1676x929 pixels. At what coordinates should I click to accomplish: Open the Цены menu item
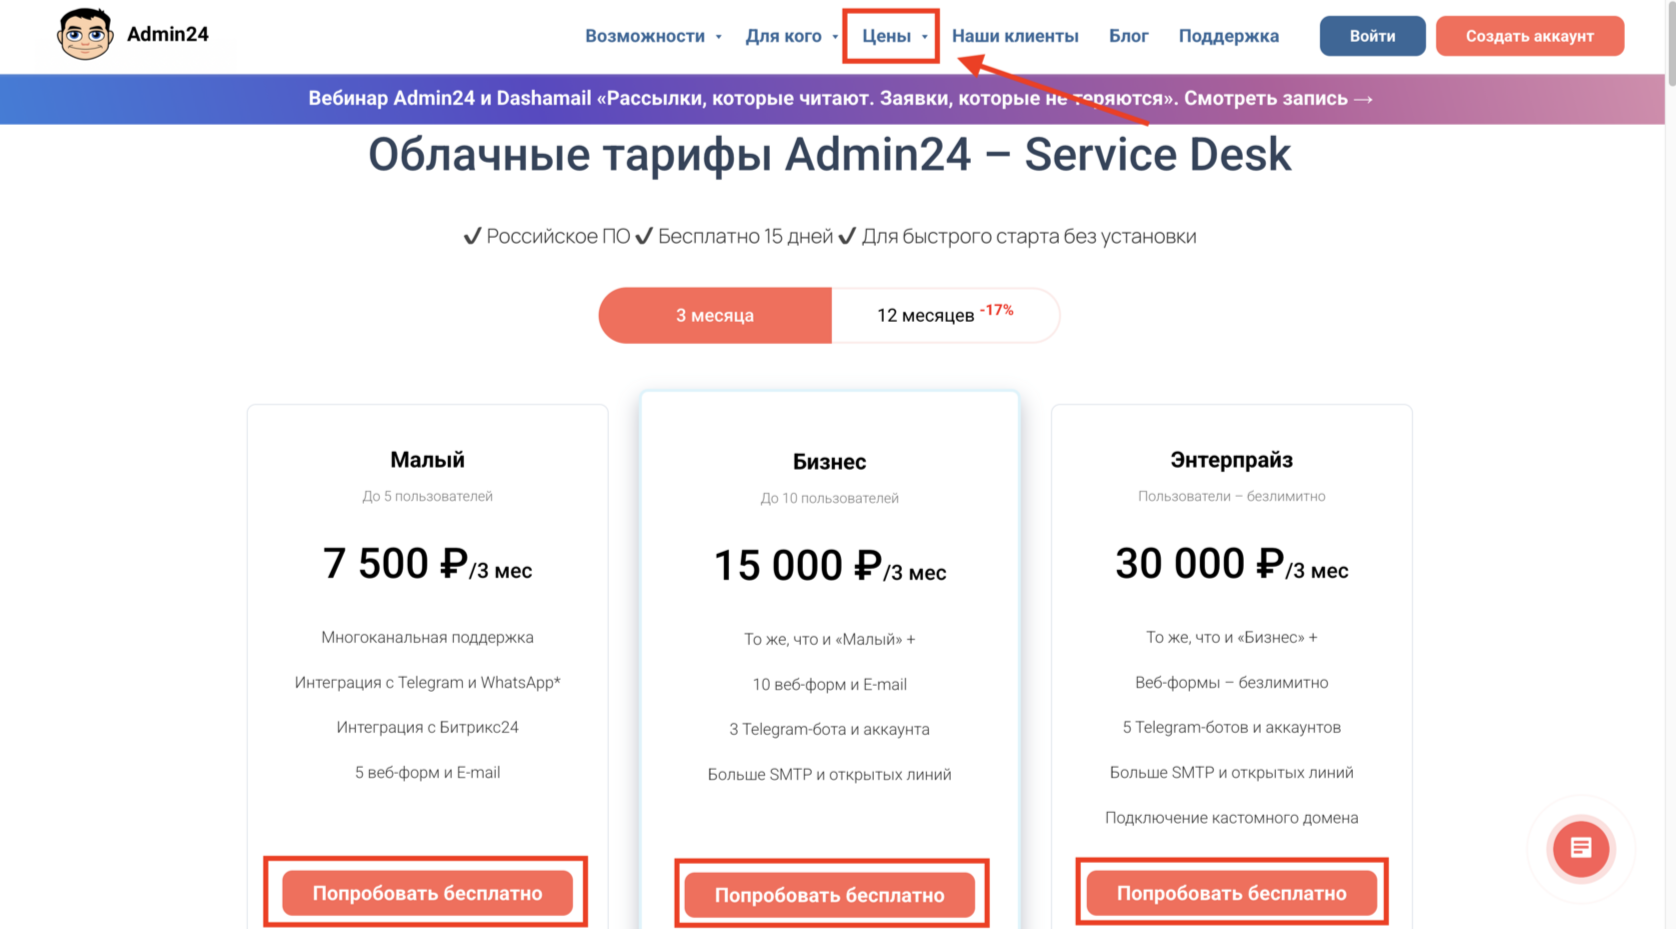pos(886,36)
